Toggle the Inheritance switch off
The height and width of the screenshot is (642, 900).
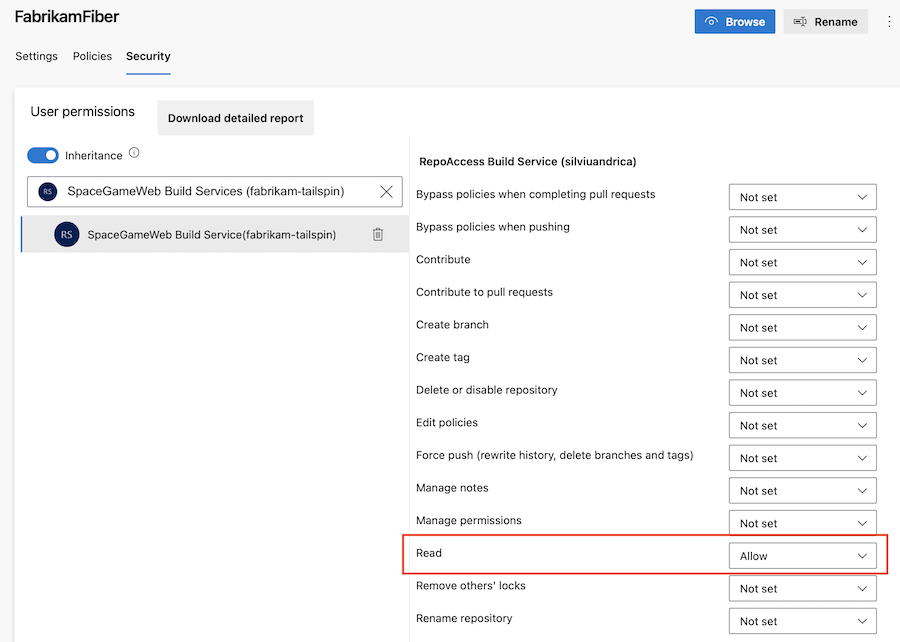(x=43, y=155)
